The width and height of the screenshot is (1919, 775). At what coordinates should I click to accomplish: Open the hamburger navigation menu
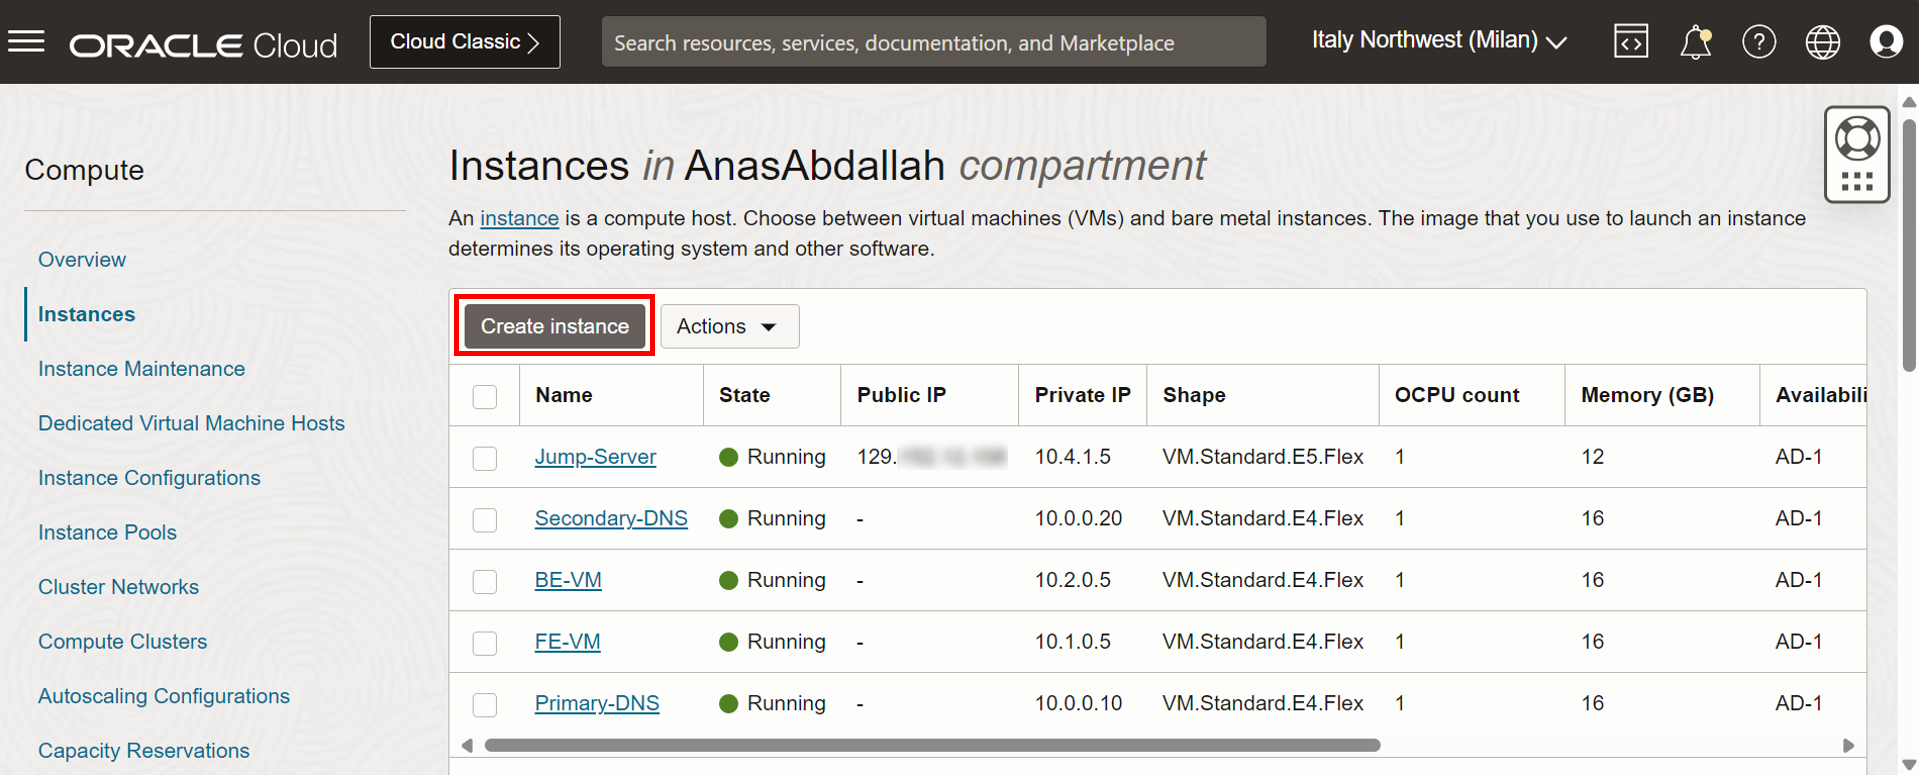pos(27,42)
